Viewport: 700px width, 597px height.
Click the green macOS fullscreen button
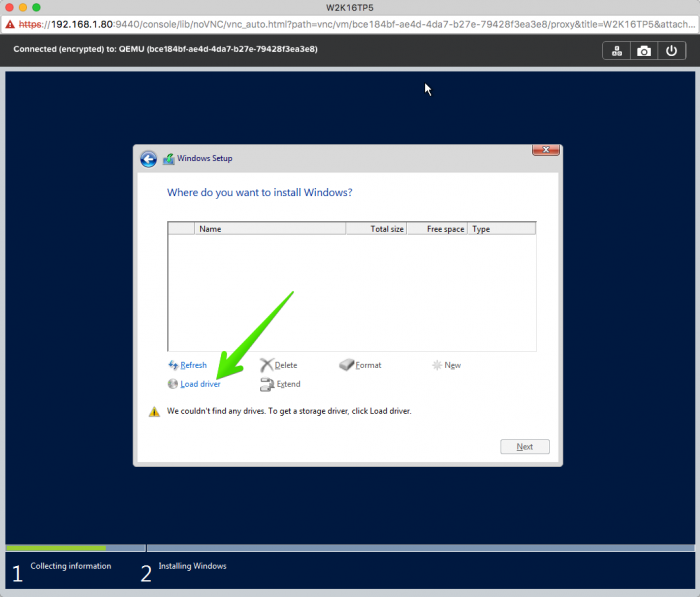click(36, 7)
